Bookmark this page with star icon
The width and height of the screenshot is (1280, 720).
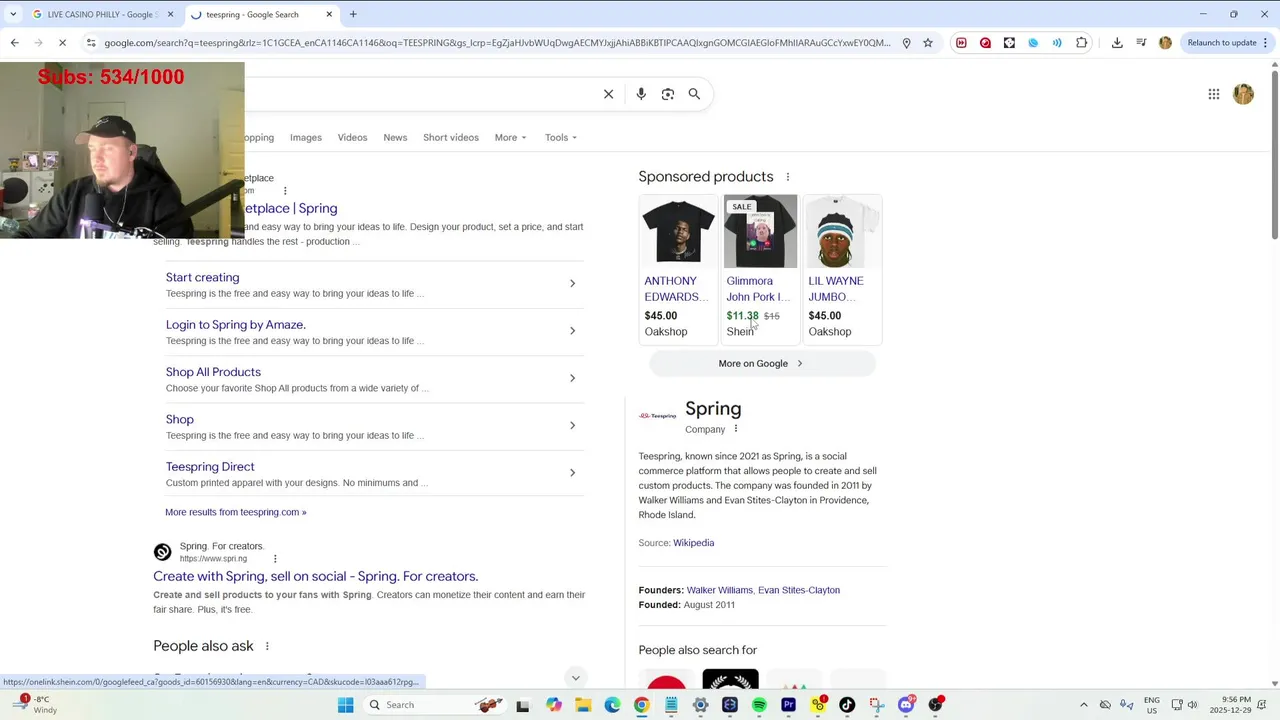click(928, 43)
